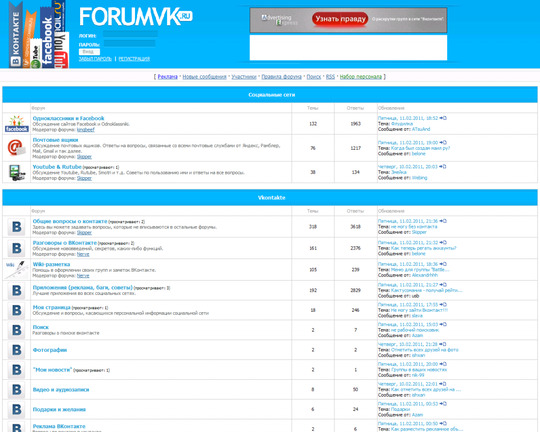Image resolution: width=540 pixels, height=432 pixels.
Task: Open the Социальные сети category header
Action: [271, 95]
